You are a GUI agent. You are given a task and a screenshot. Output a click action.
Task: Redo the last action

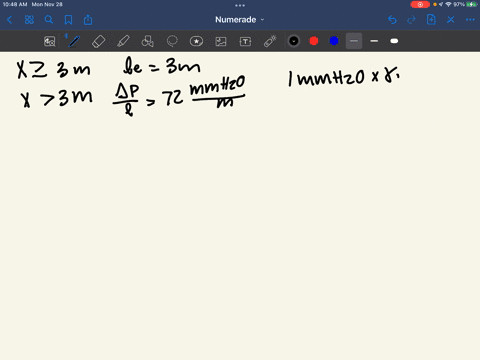(x=411, y=20)
